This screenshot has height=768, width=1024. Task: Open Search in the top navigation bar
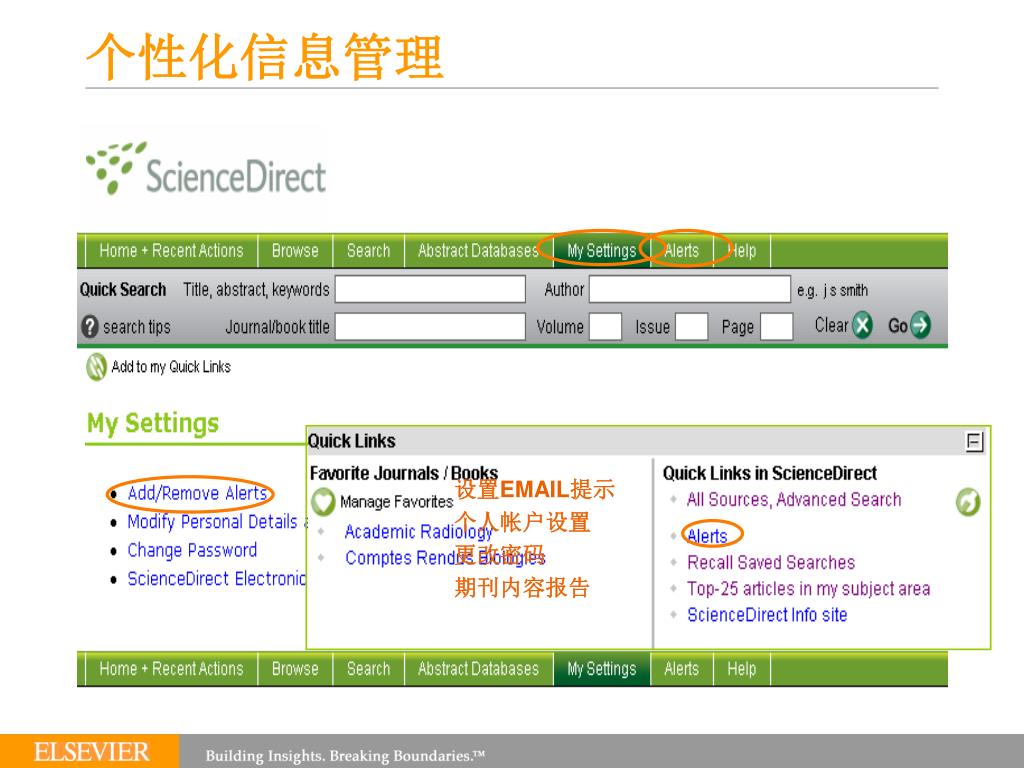368,251
